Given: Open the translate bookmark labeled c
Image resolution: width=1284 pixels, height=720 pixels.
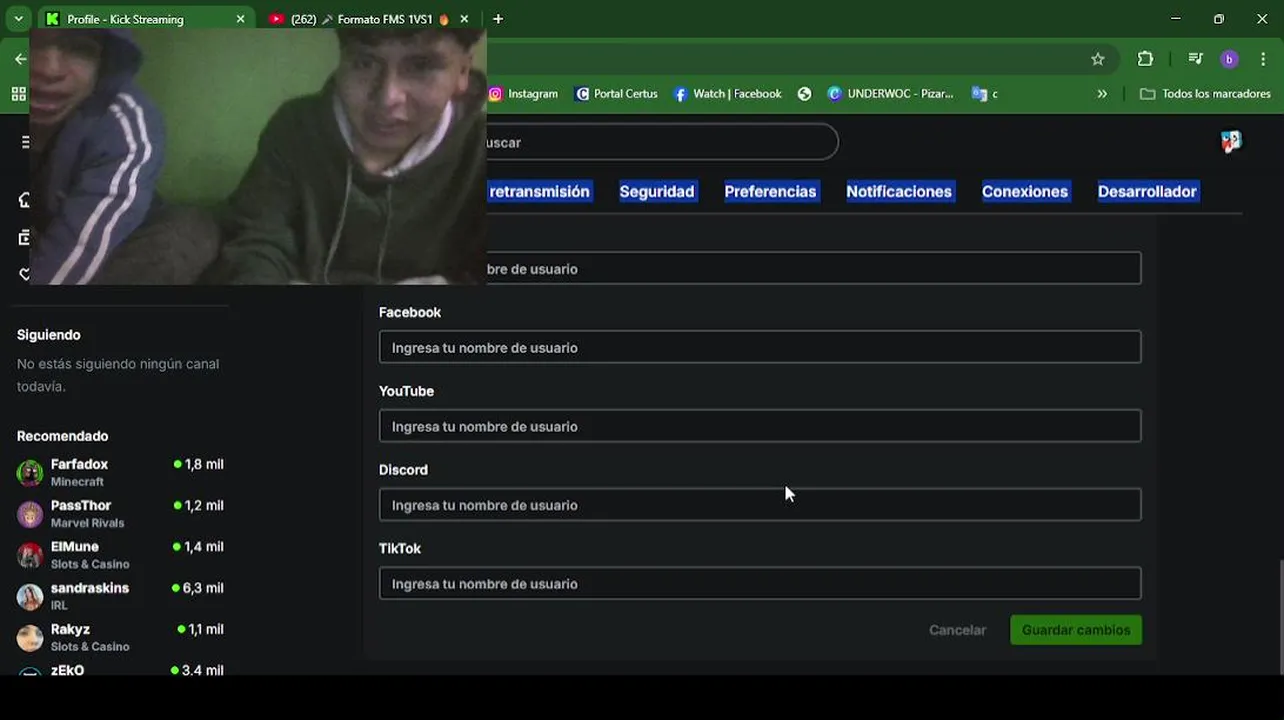Looking at the screenshot, I should (x=985, y=94).
